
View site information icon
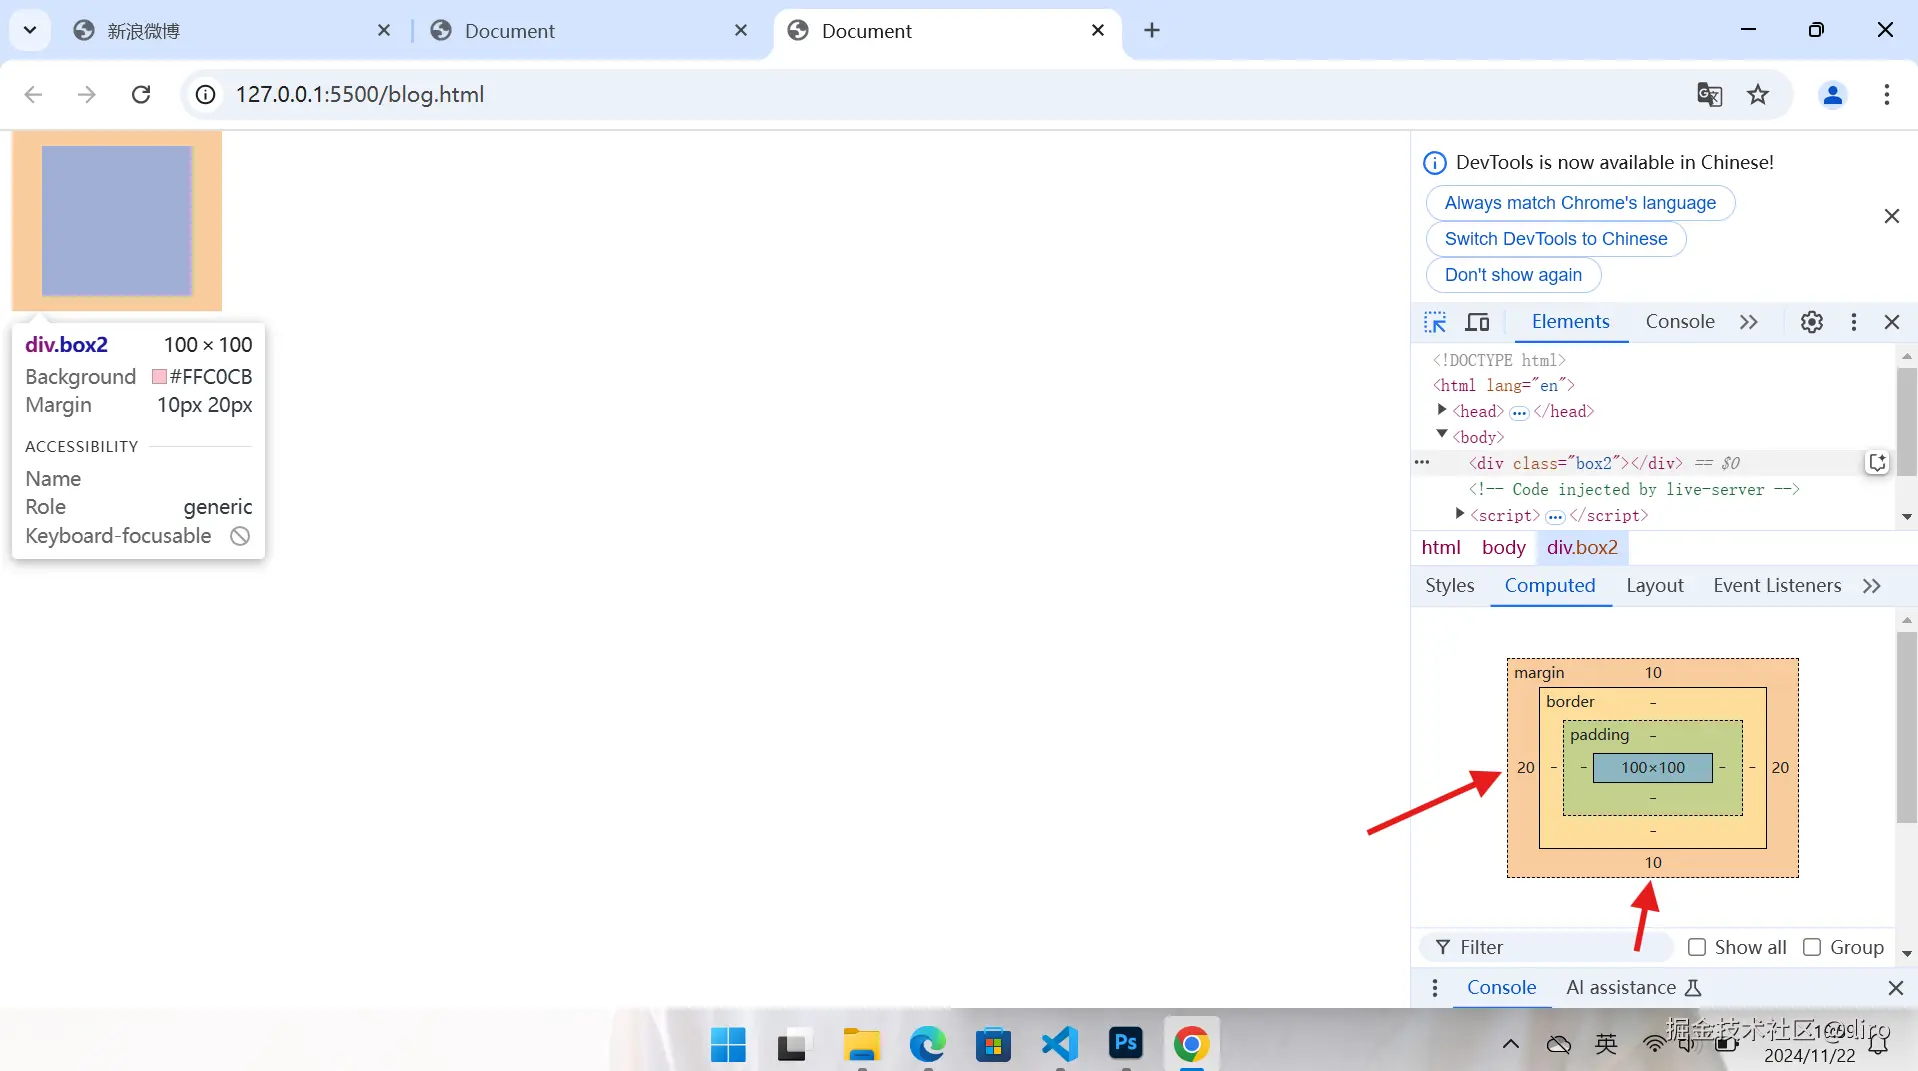tap(205, 94)
